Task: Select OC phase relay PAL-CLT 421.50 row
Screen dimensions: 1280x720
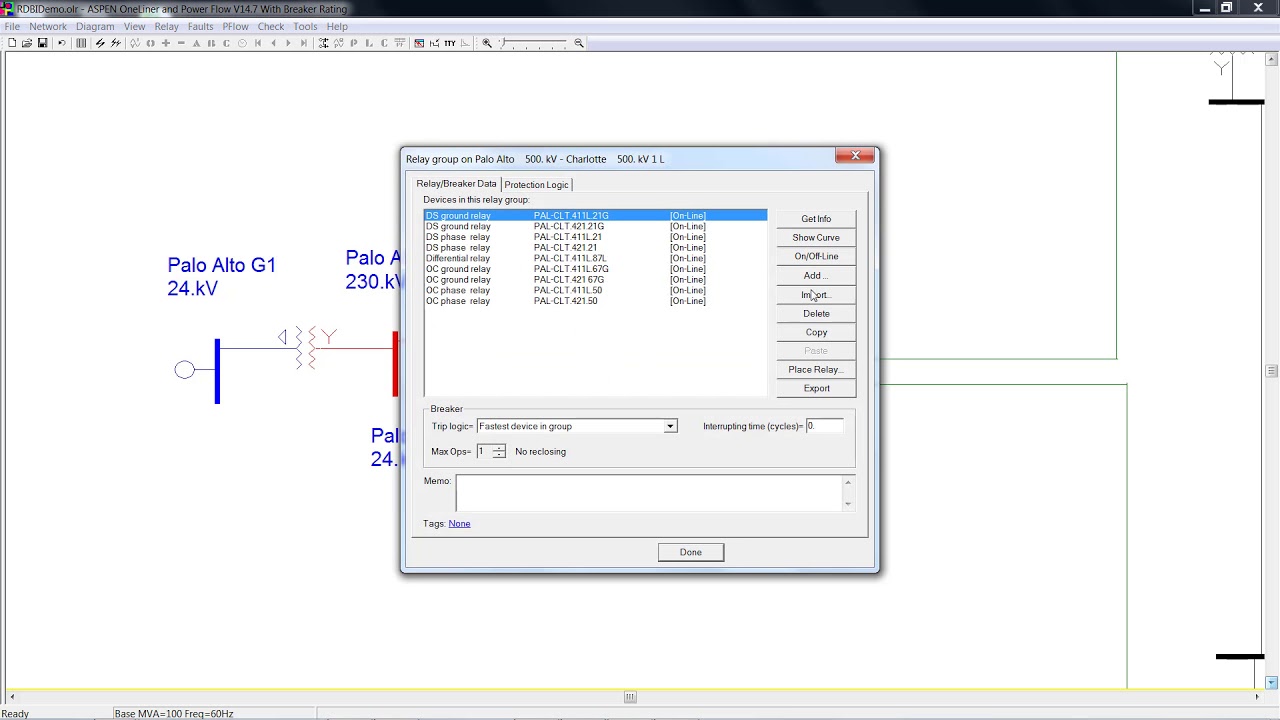Action: tap(595, 301)
